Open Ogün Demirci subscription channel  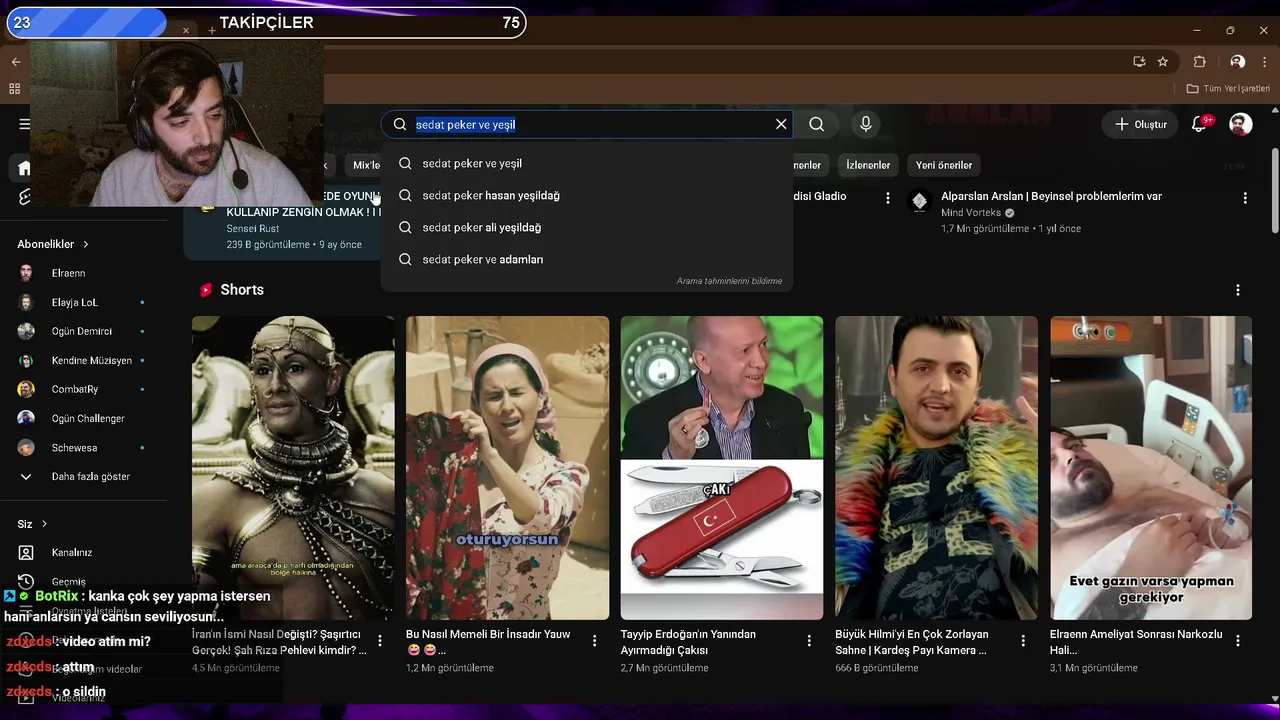click(84, 331)
